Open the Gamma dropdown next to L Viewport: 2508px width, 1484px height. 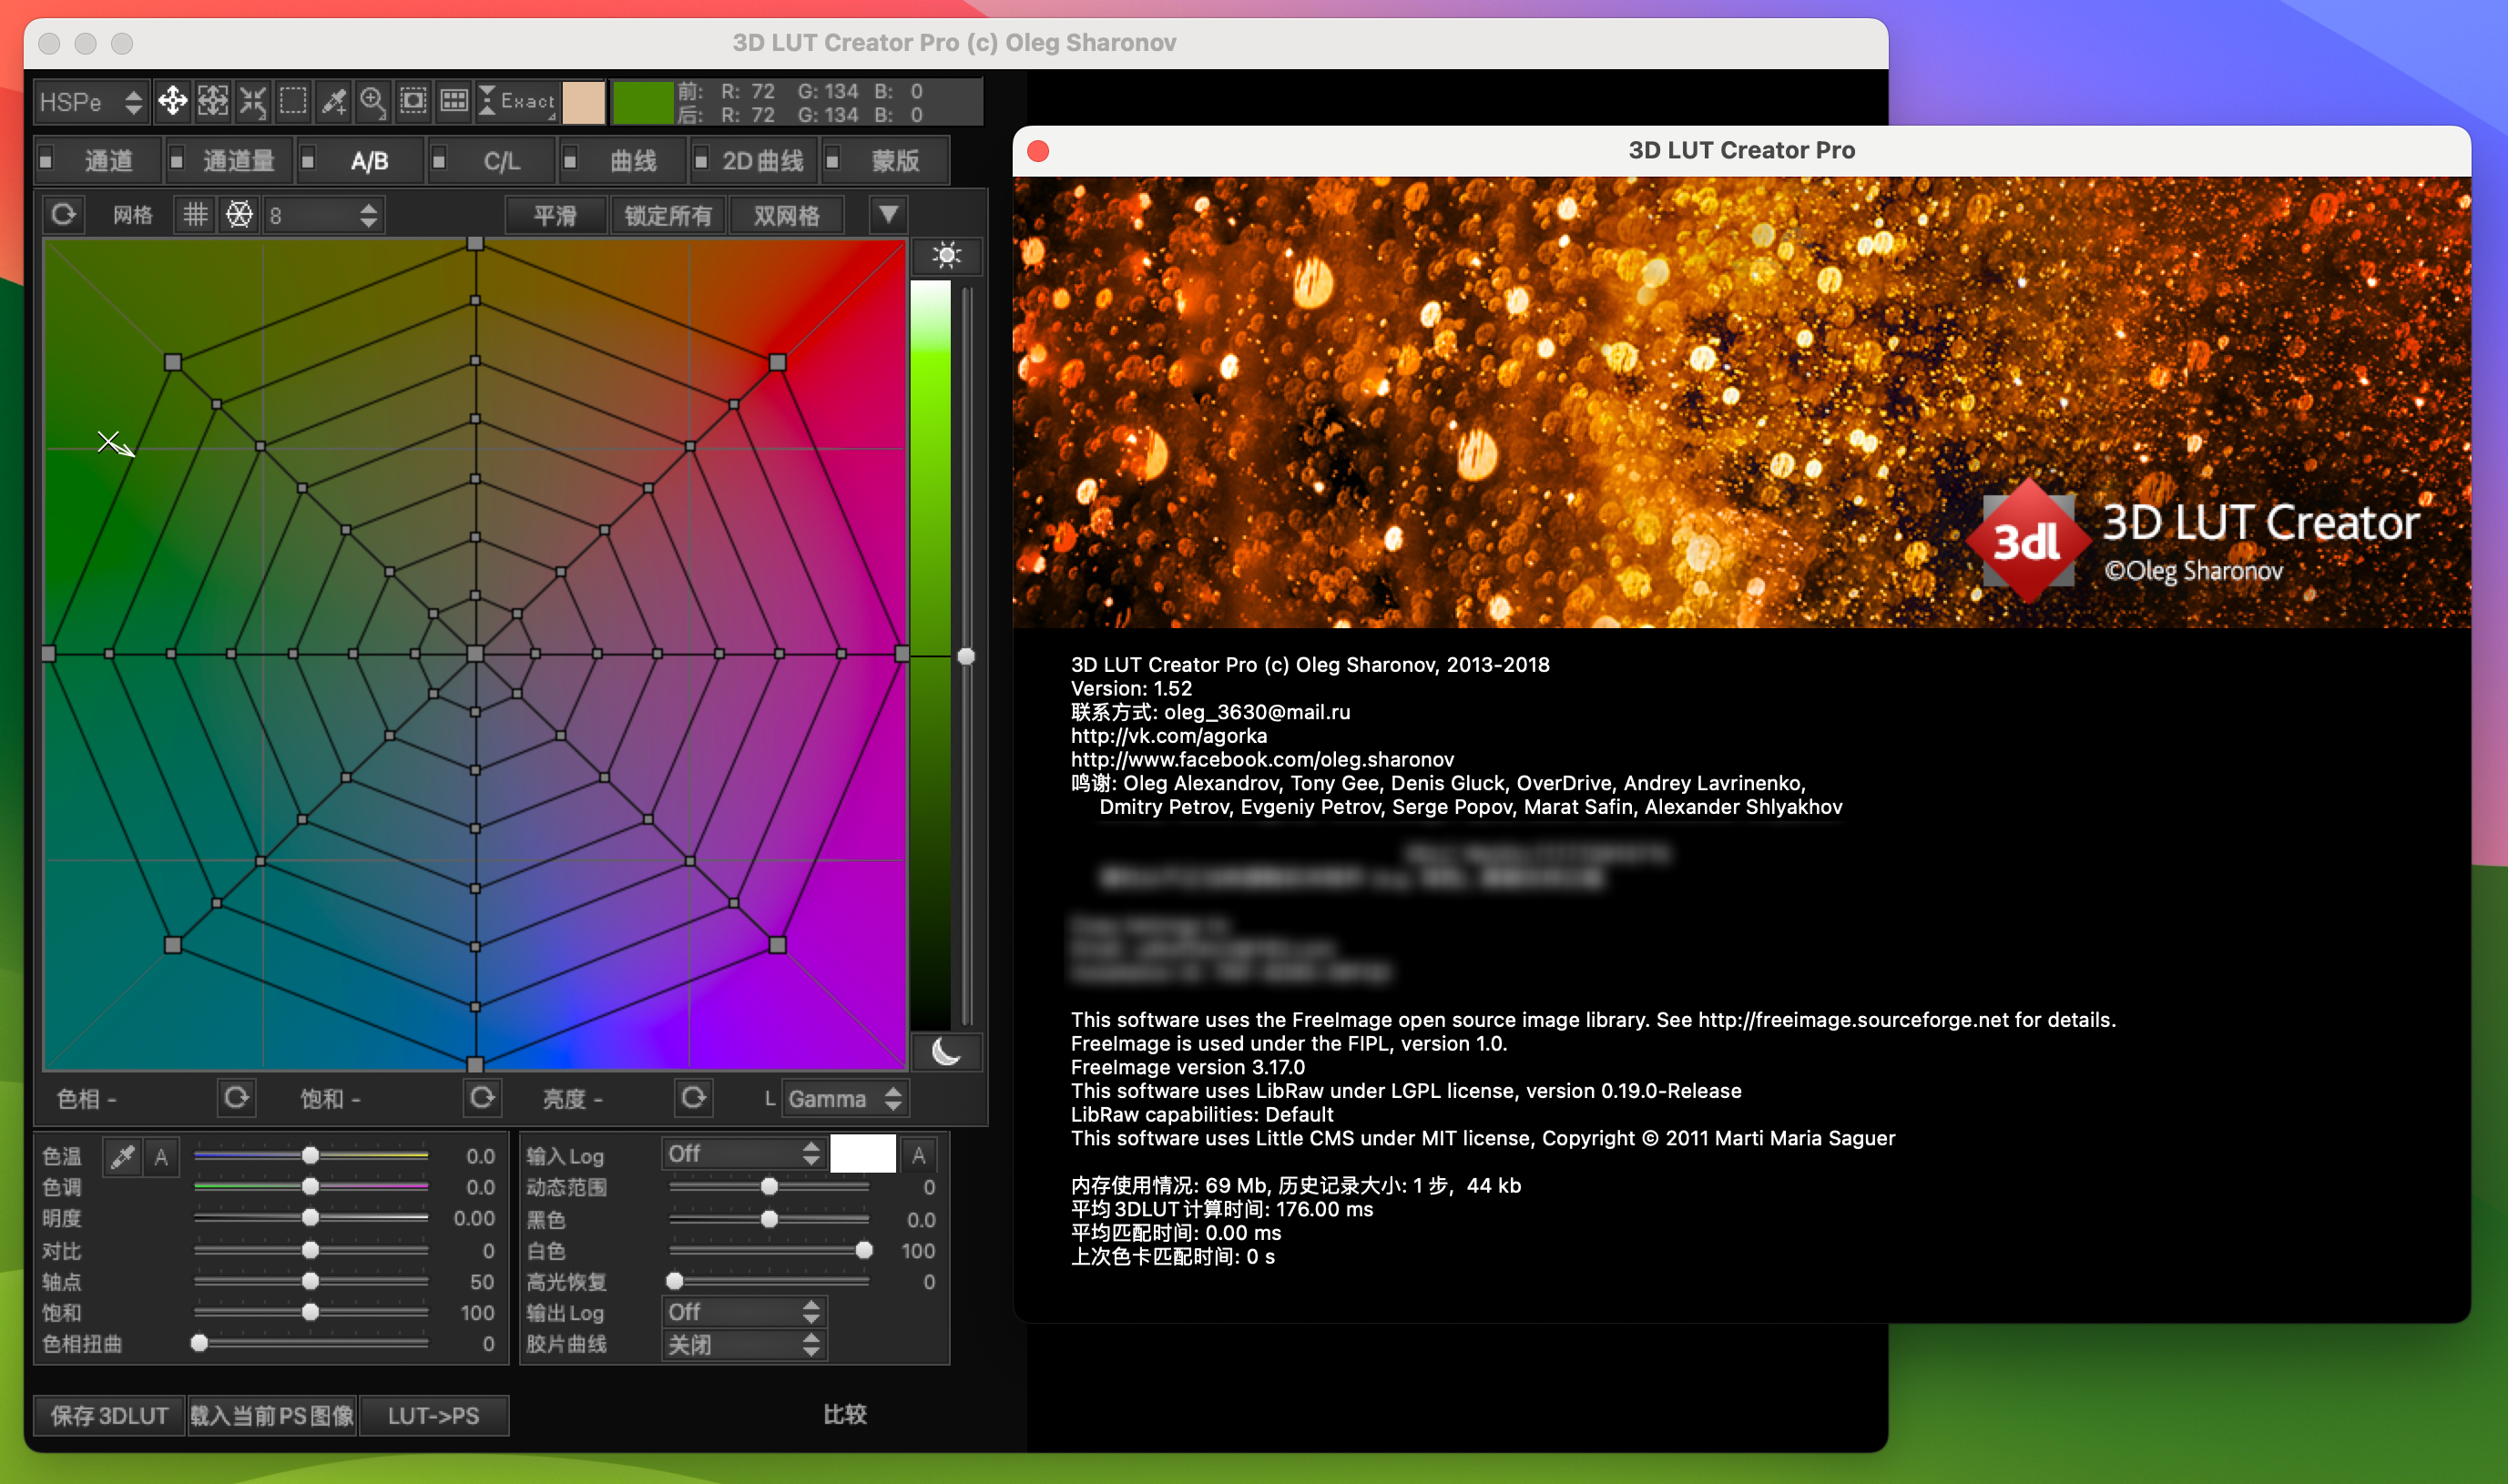844,1099
